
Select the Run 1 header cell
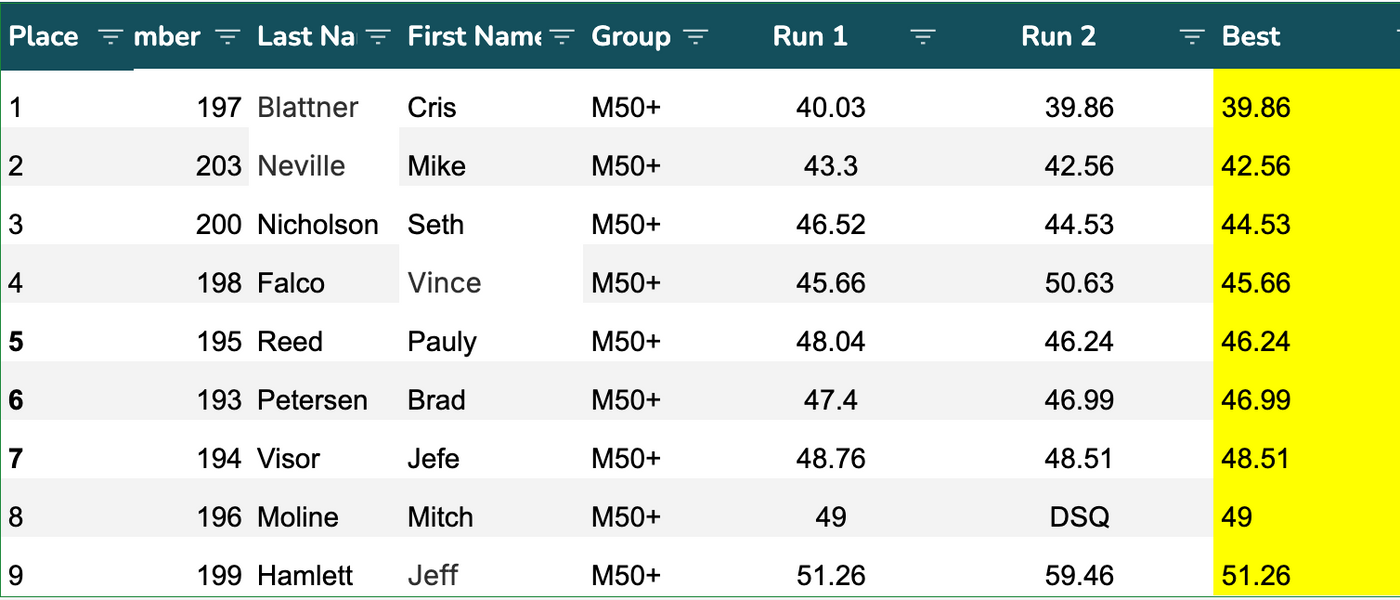pos(810,37)
